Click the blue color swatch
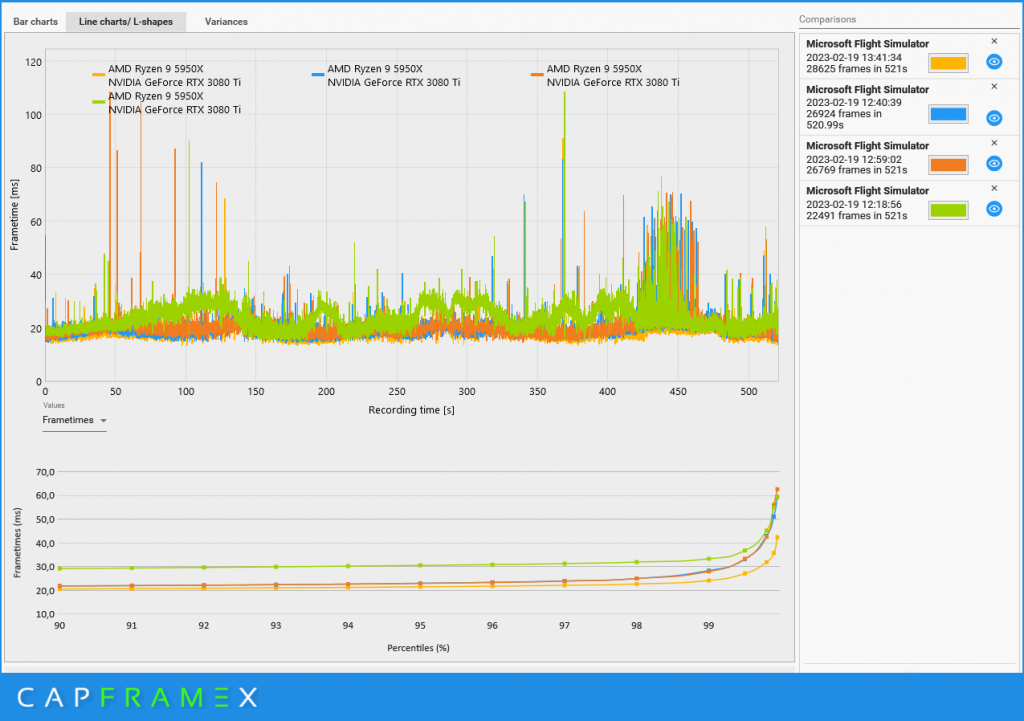Screen dimensions: 1024x721 pos(948,114)
